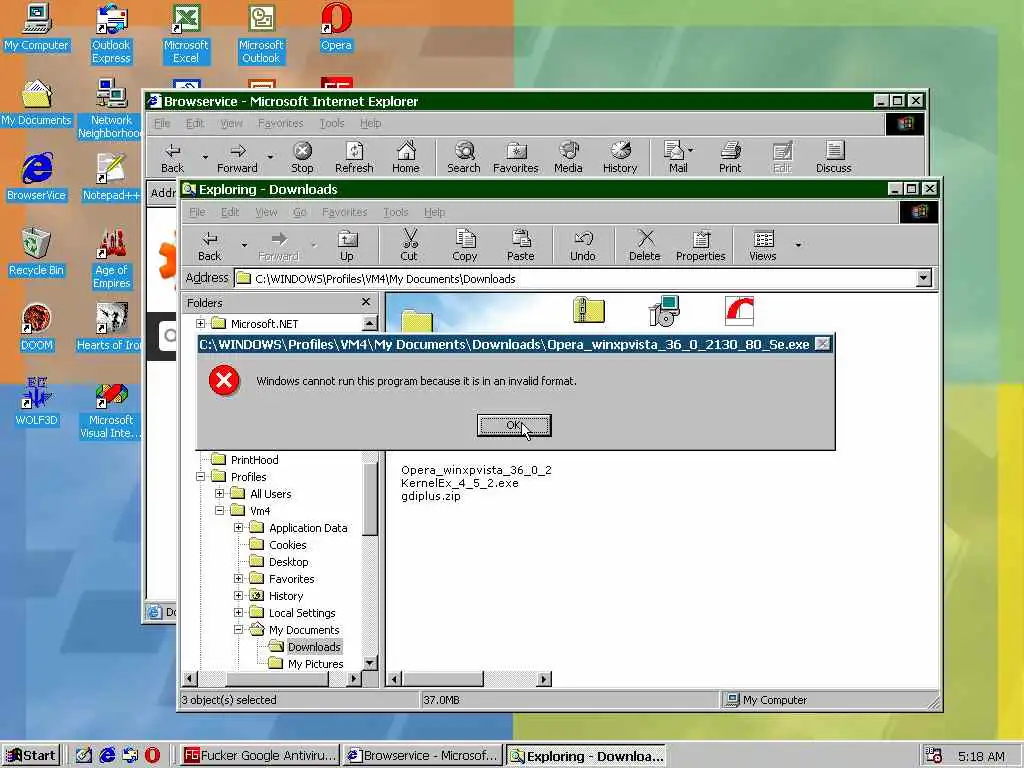Expand the All Users tree node
Viewport: 1024px width, 768px height.
tap(219, 494)
